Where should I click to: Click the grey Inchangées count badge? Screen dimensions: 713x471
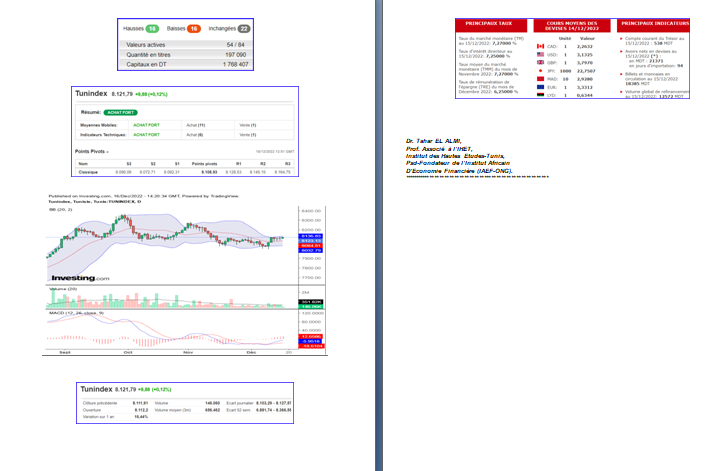pos(244,29)
